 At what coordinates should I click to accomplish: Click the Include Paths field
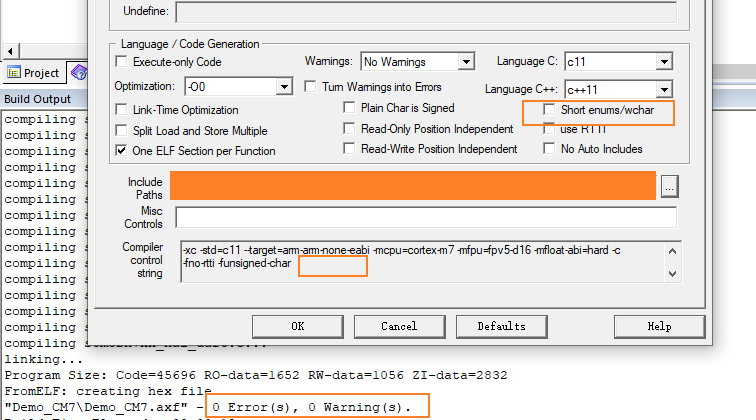[413, 185]
